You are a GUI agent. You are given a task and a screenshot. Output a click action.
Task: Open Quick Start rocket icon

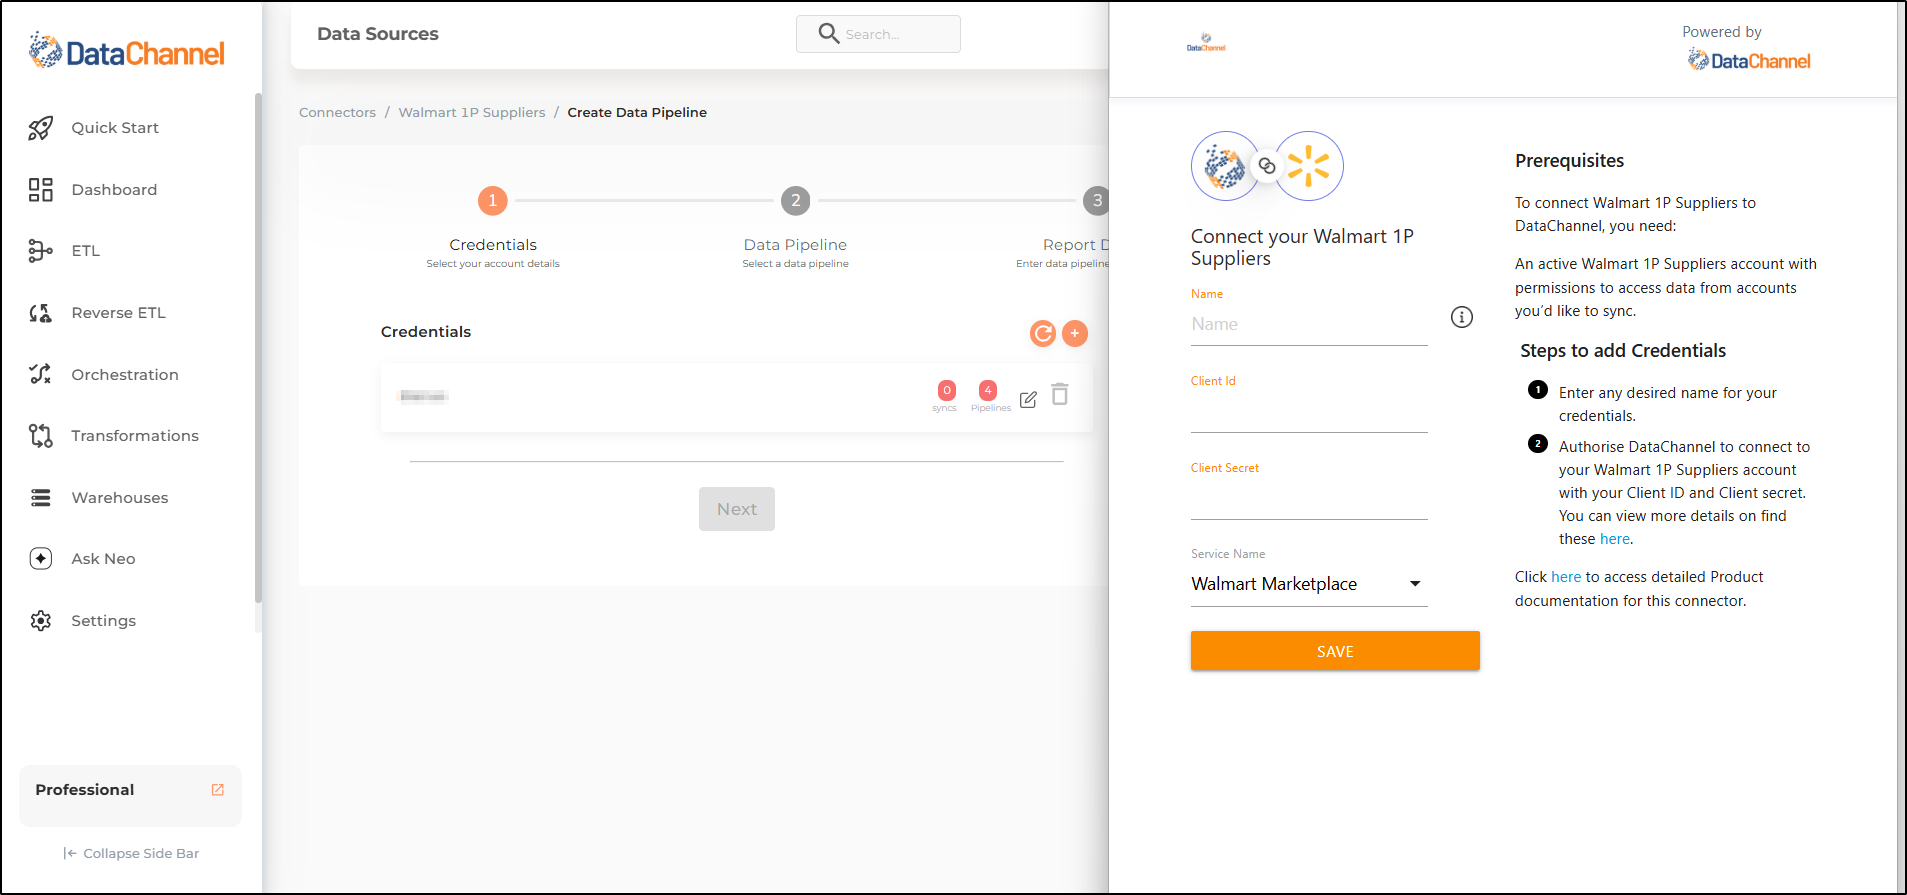[40, 128]
